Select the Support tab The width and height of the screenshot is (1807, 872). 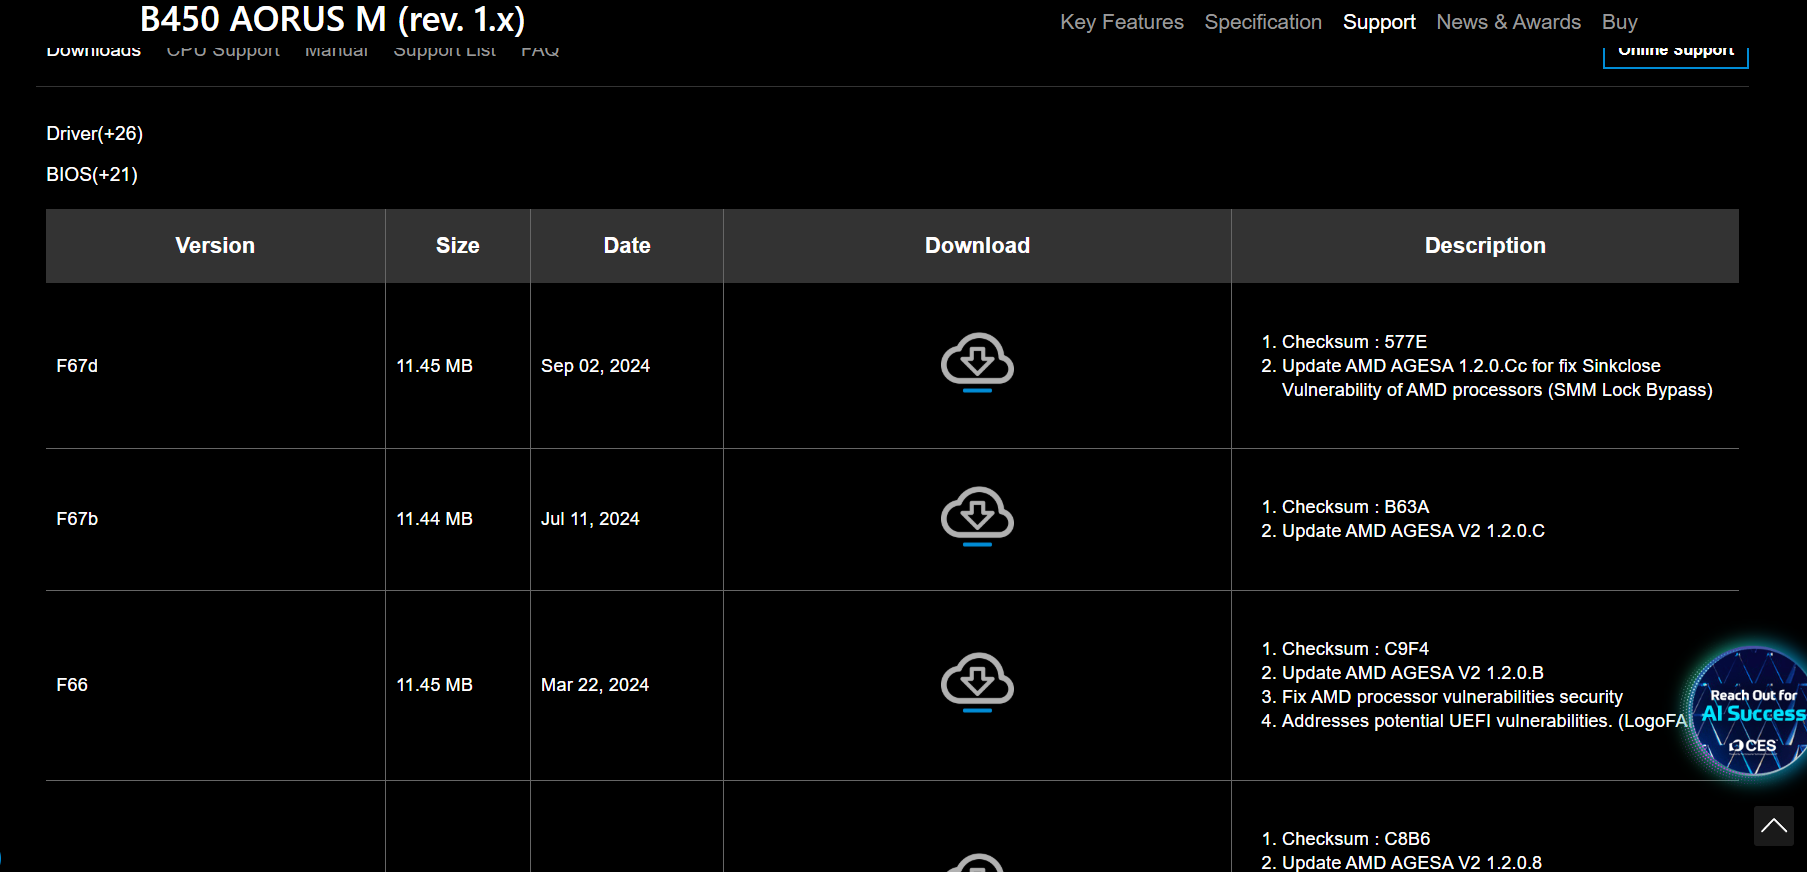pyautogui.click(x=1378, y=22)
